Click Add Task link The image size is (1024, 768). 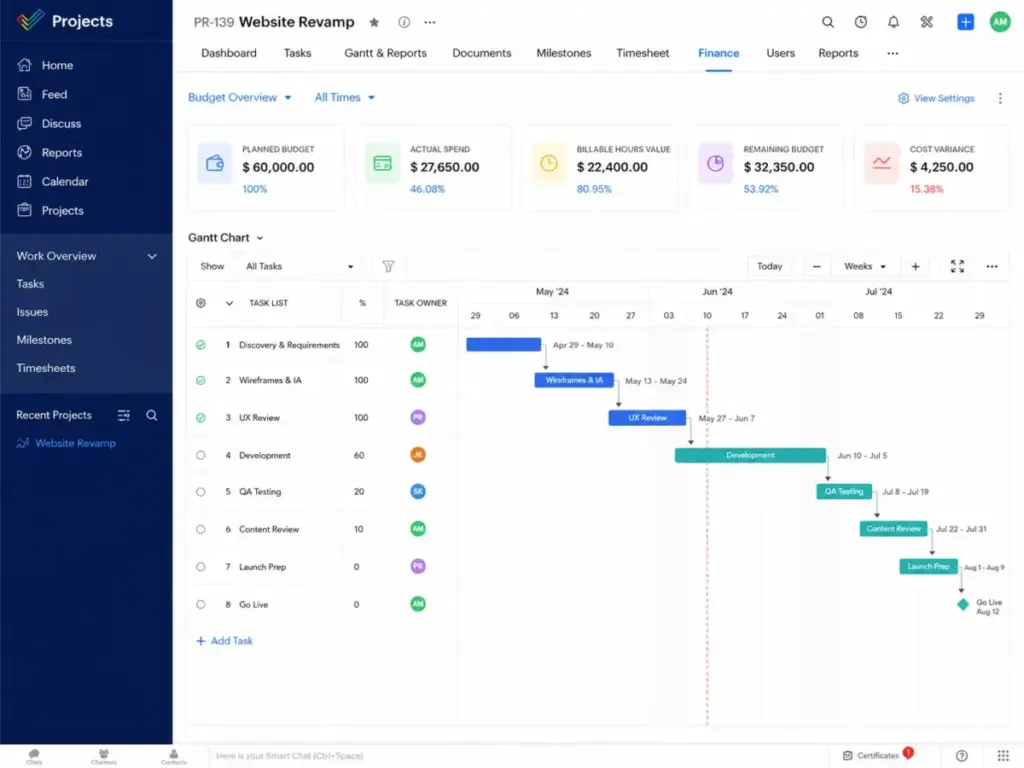coord(225,641)
